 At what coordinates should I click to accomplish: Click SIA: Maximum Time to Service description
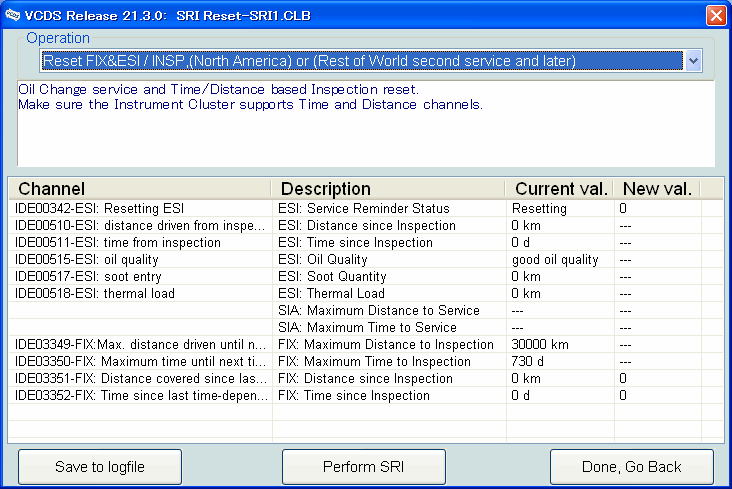[x=367, y=327]
